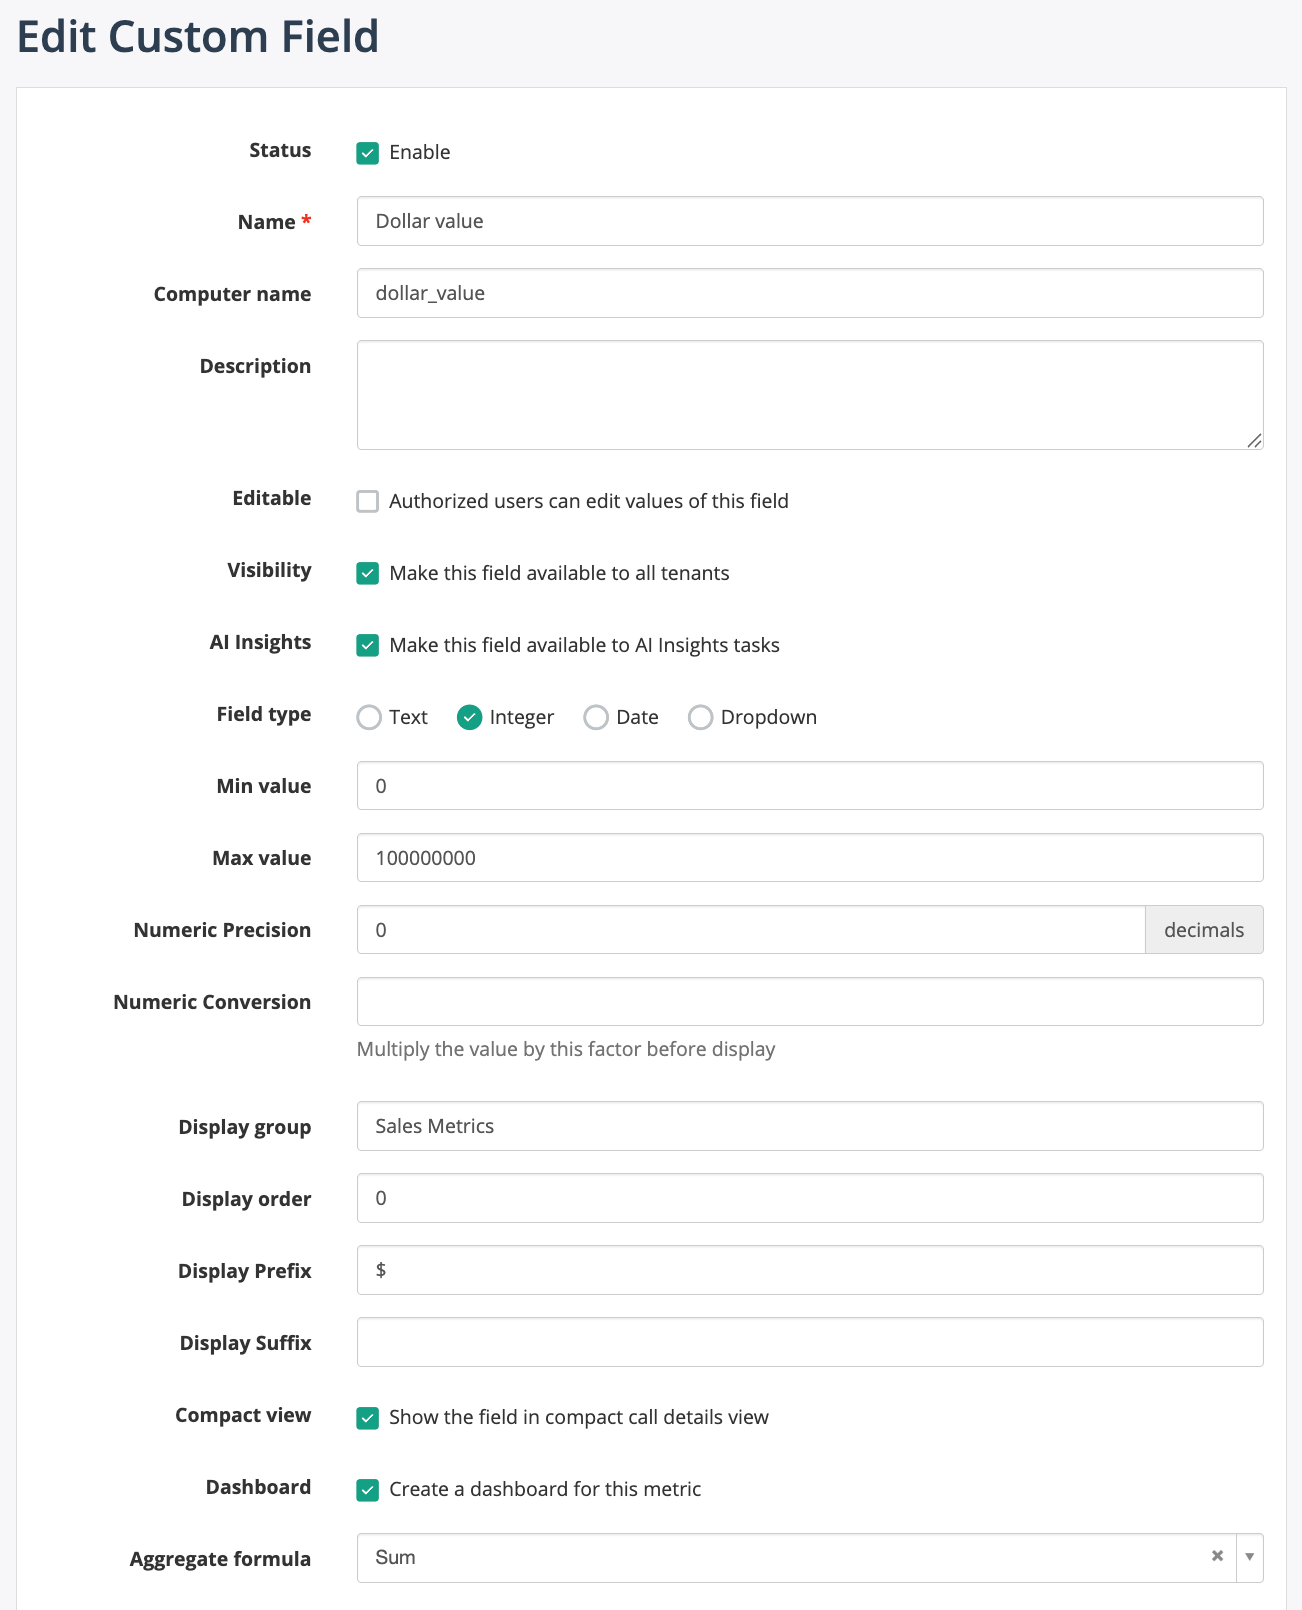This screenshot has height=1610, width=1302.
Task: Open the Aggregate formula dropdown arrow
Action: [1249, 1557]
